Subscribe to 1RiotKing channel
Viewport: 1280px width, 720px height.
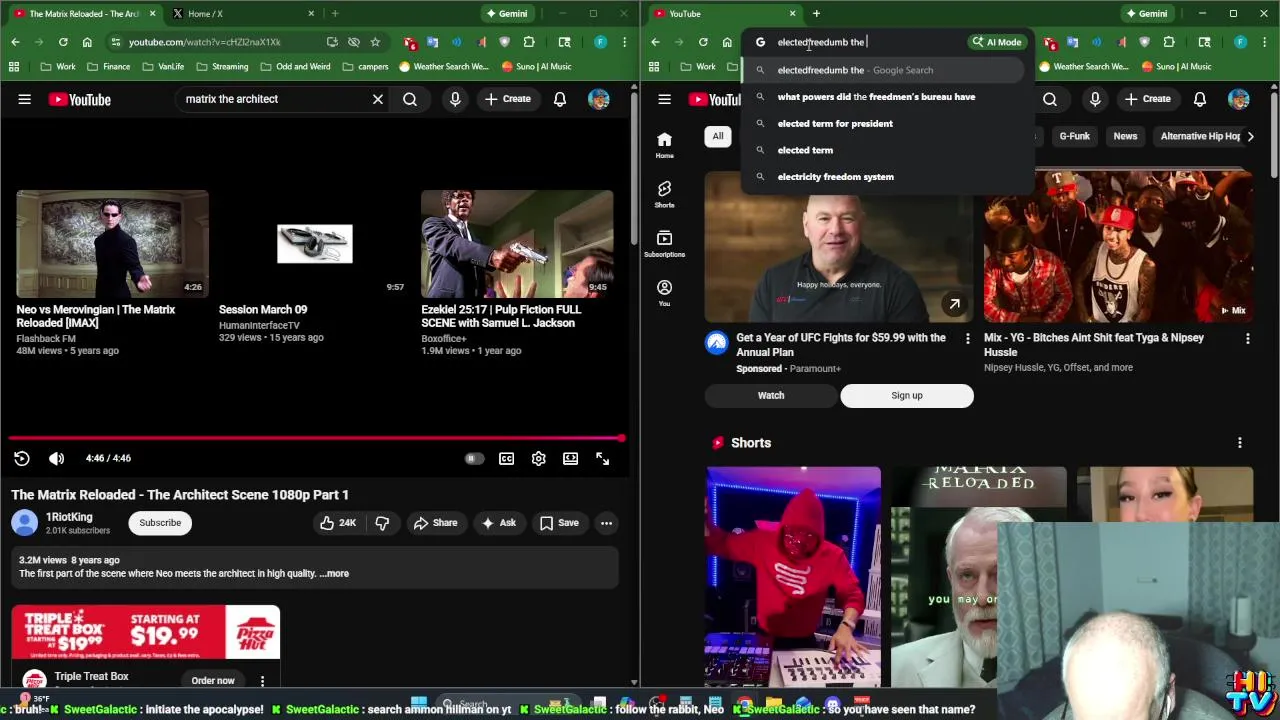160,523
